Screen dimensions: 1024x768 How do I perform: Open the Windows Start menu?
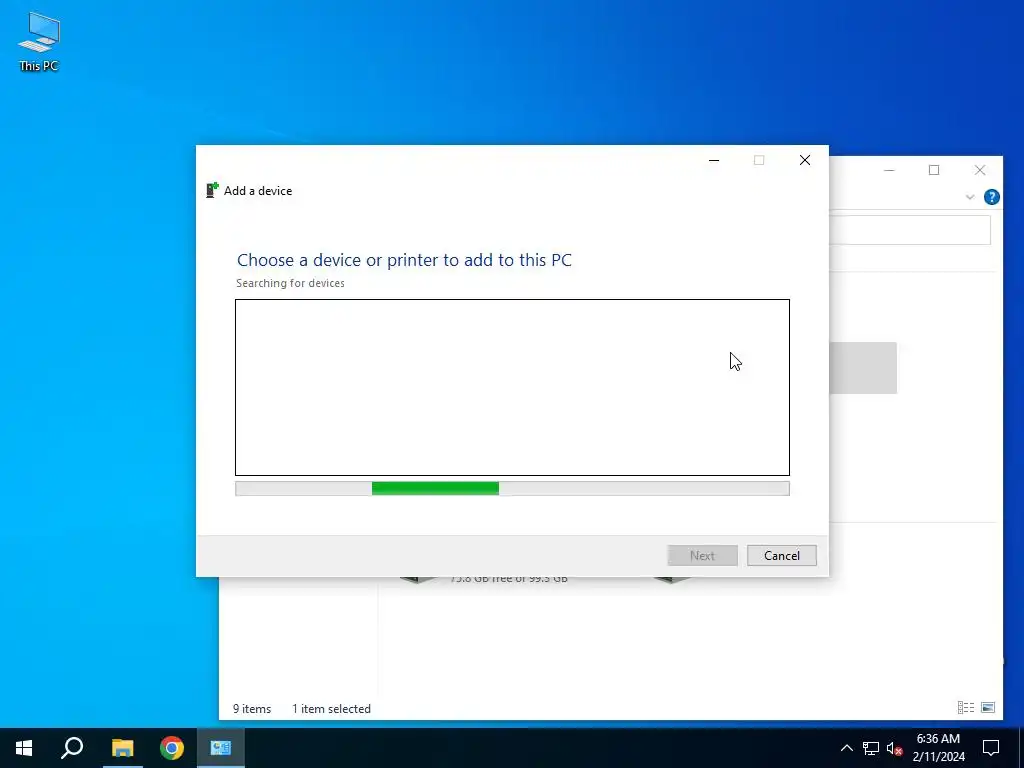(24, 748)
